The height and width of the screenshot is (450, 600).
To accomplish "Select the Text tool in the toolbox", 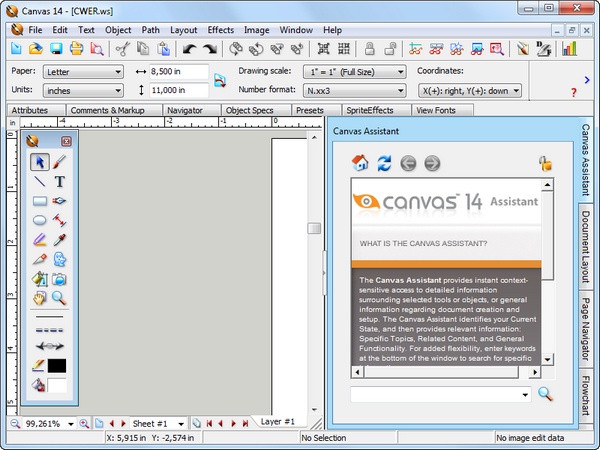I will (60, 182).
